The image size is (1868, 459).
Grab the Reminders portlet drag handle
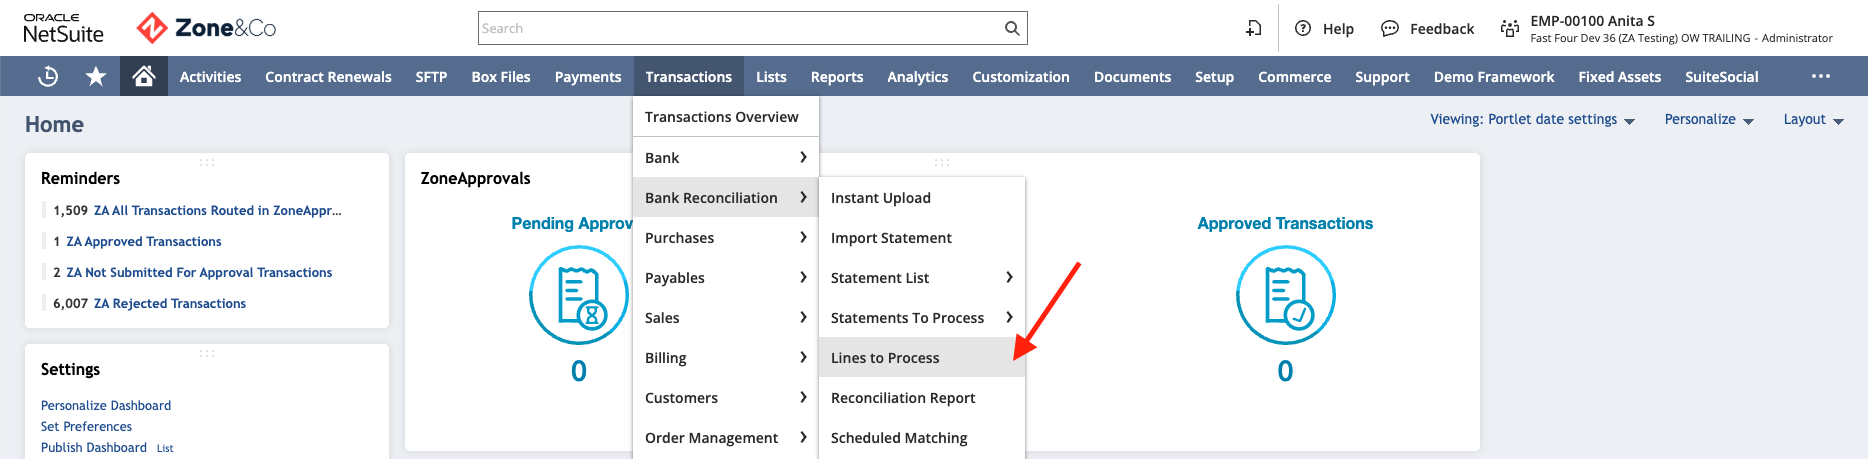[207, 162]
